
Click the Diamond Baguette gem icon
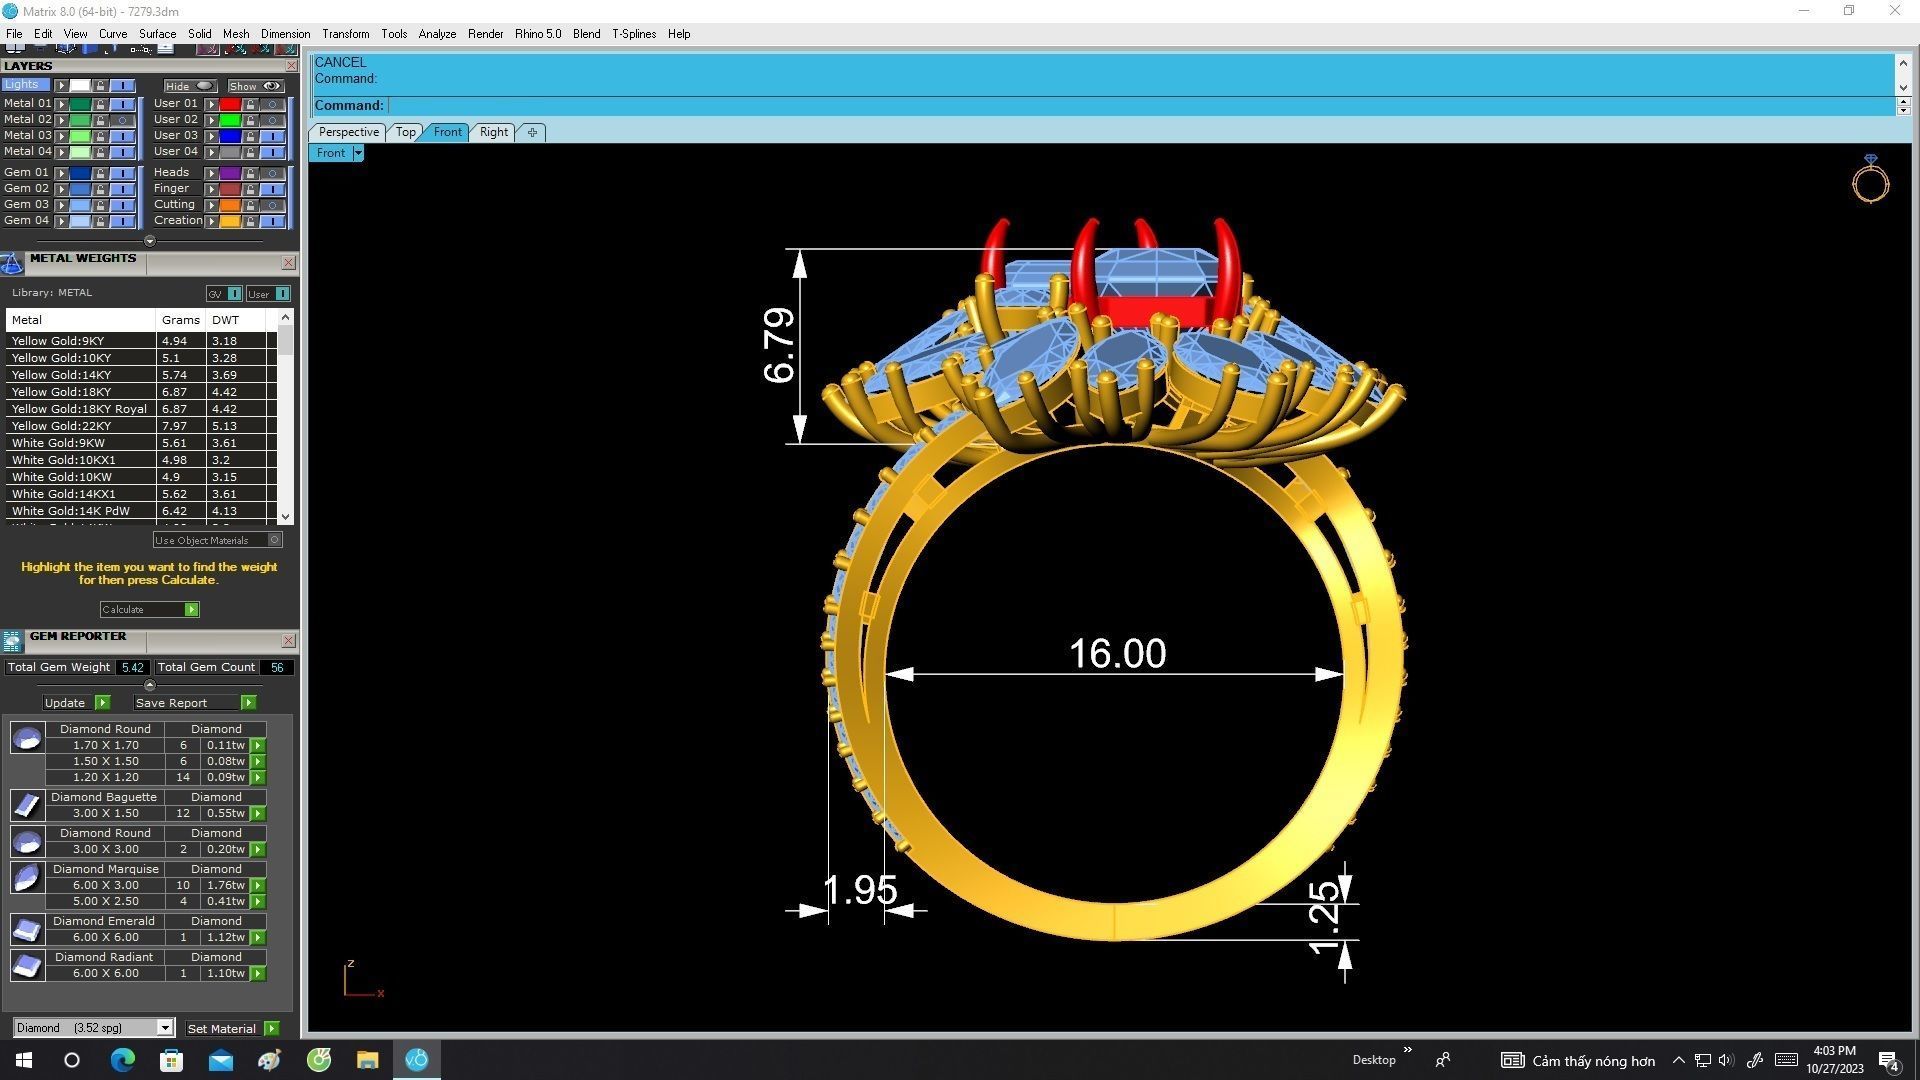tap(27, 805)
